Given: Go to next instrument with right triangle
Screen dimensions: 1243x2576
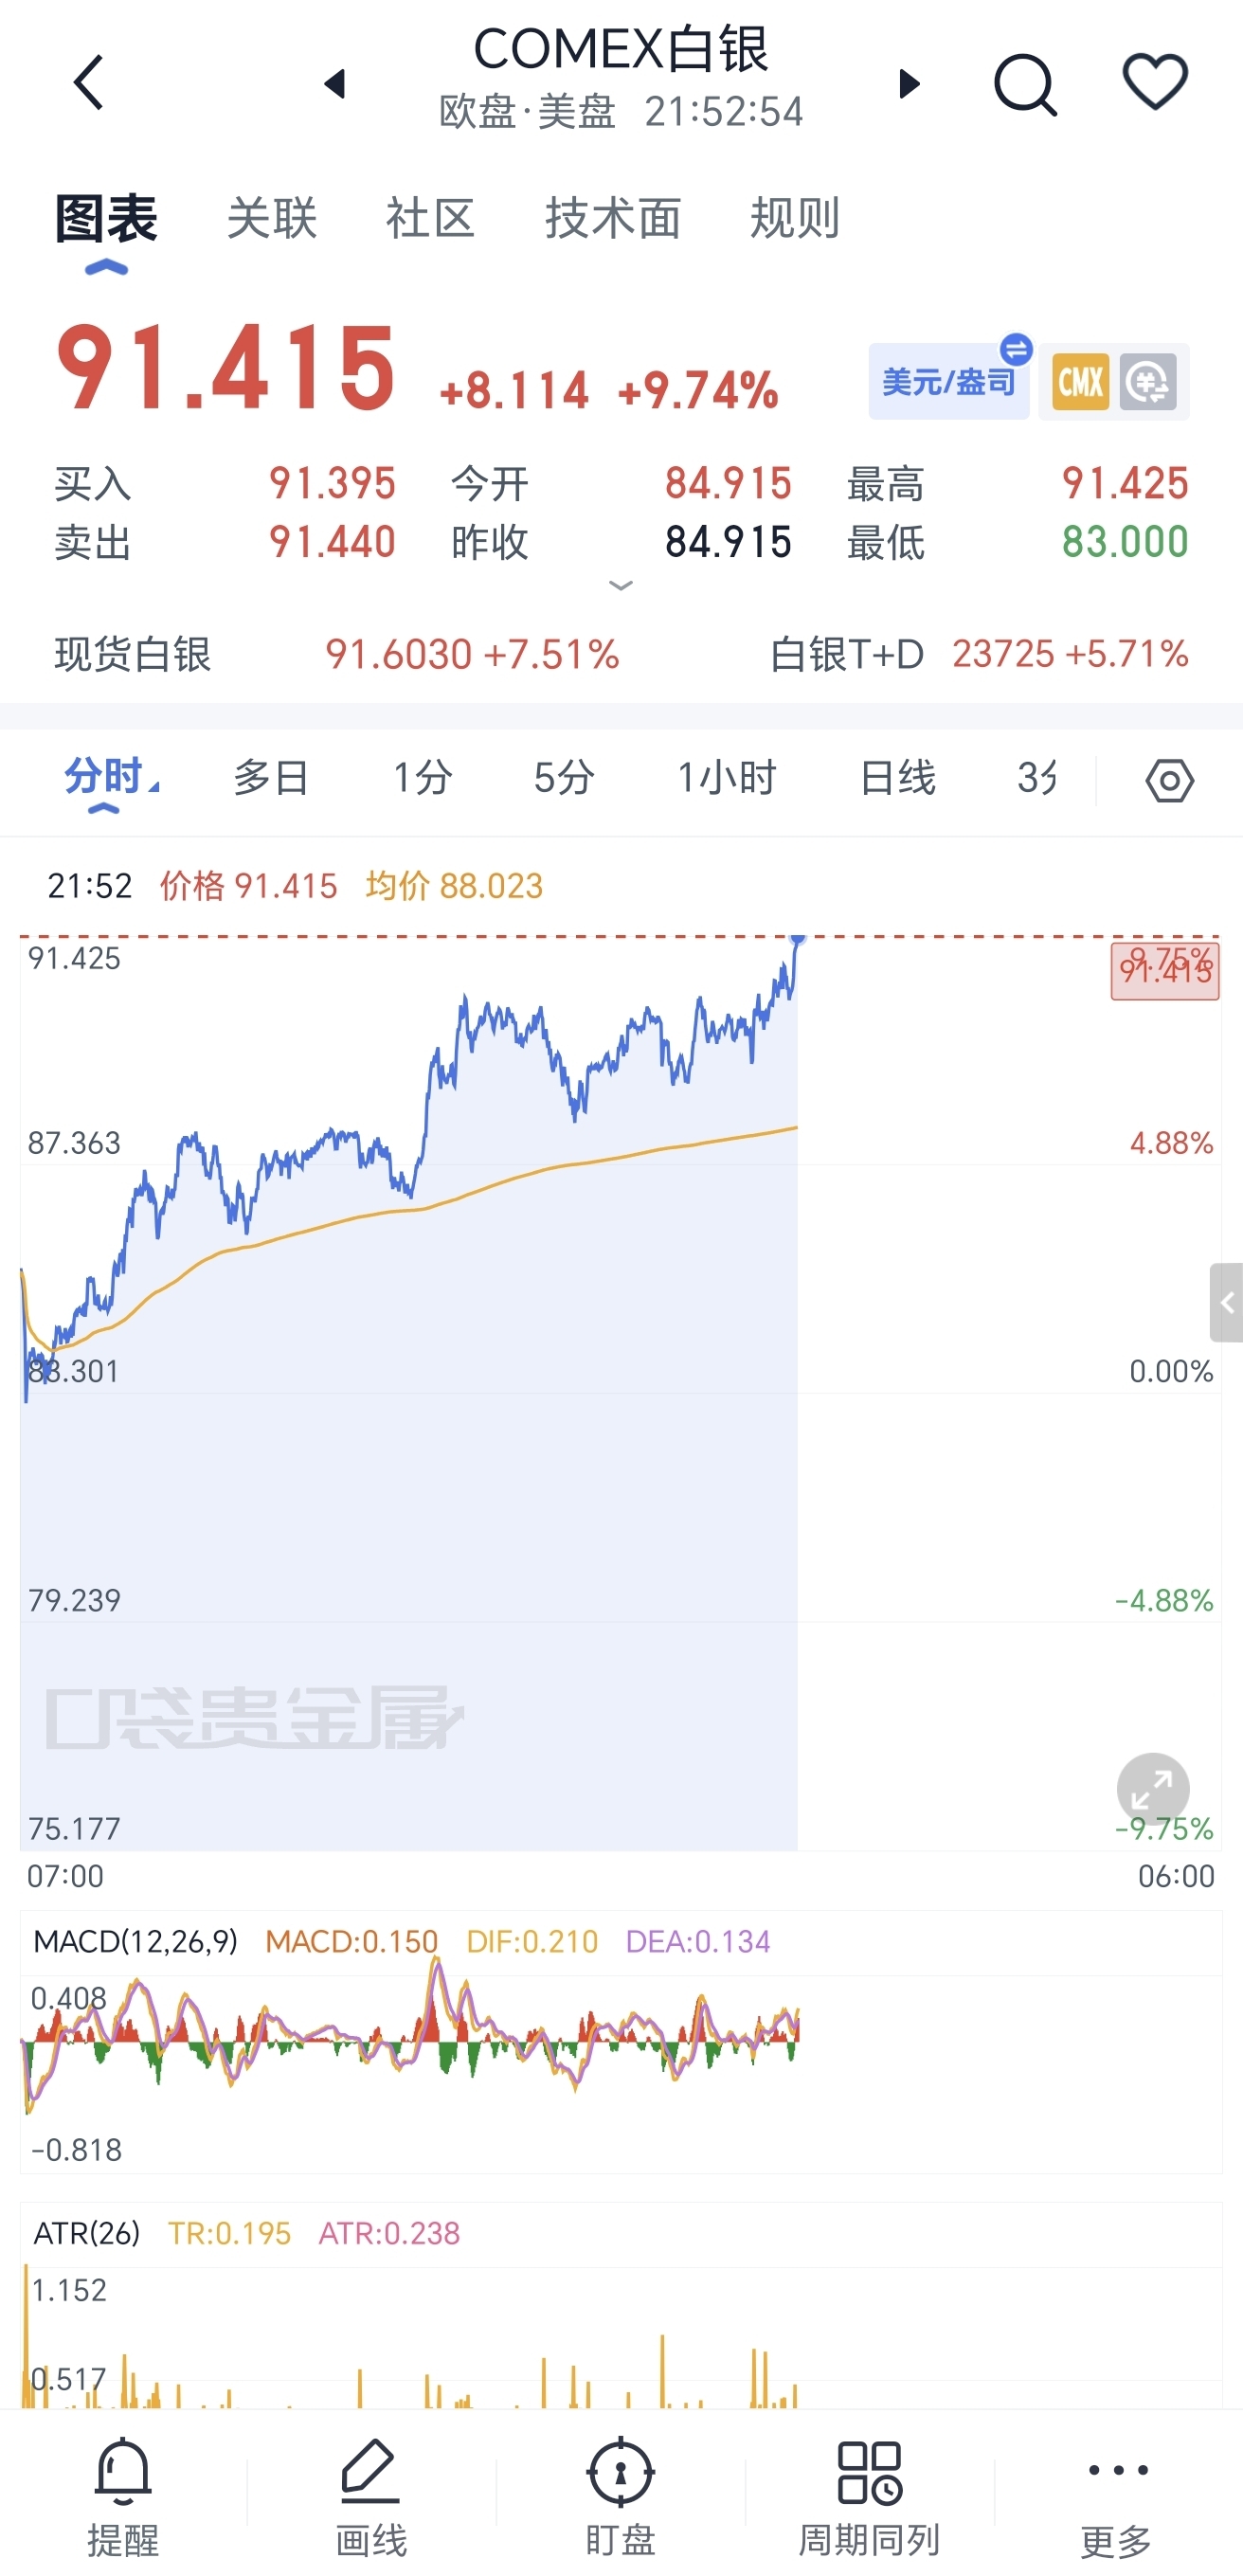Looking at the screenshot, I should [x=908, y=84].
